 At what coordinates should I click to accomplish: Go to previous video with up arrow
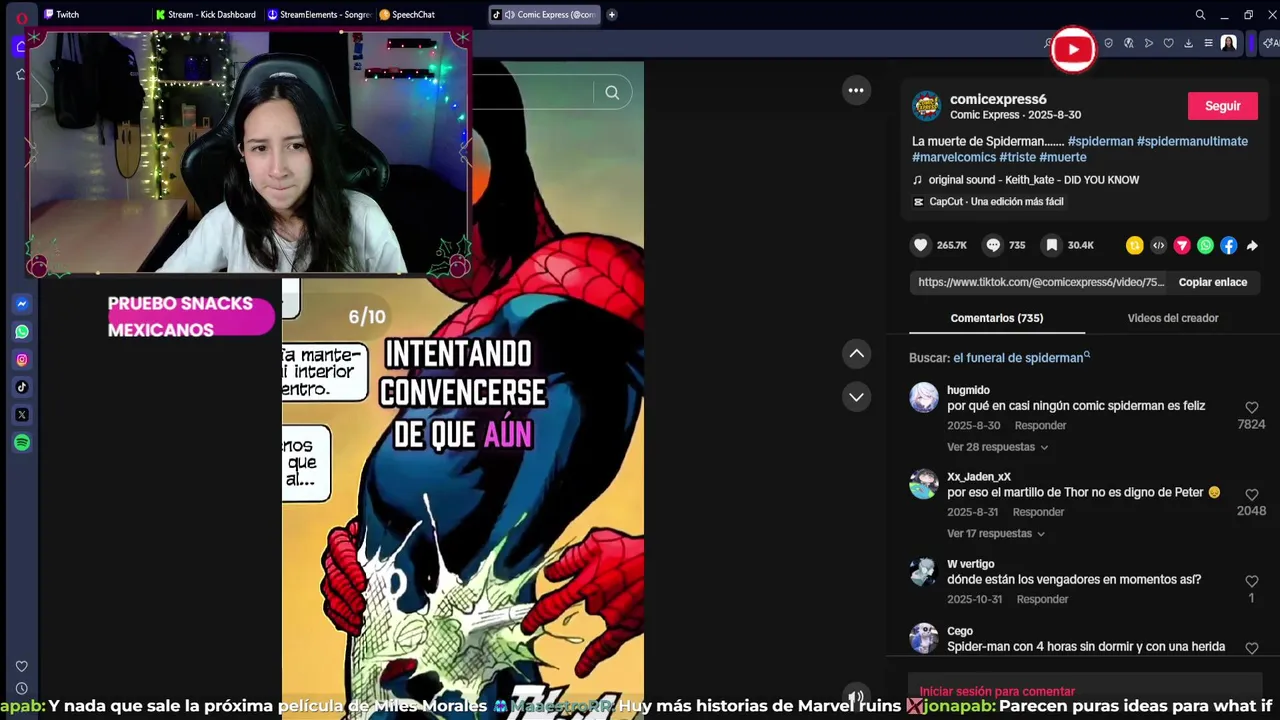pos(857,353)
